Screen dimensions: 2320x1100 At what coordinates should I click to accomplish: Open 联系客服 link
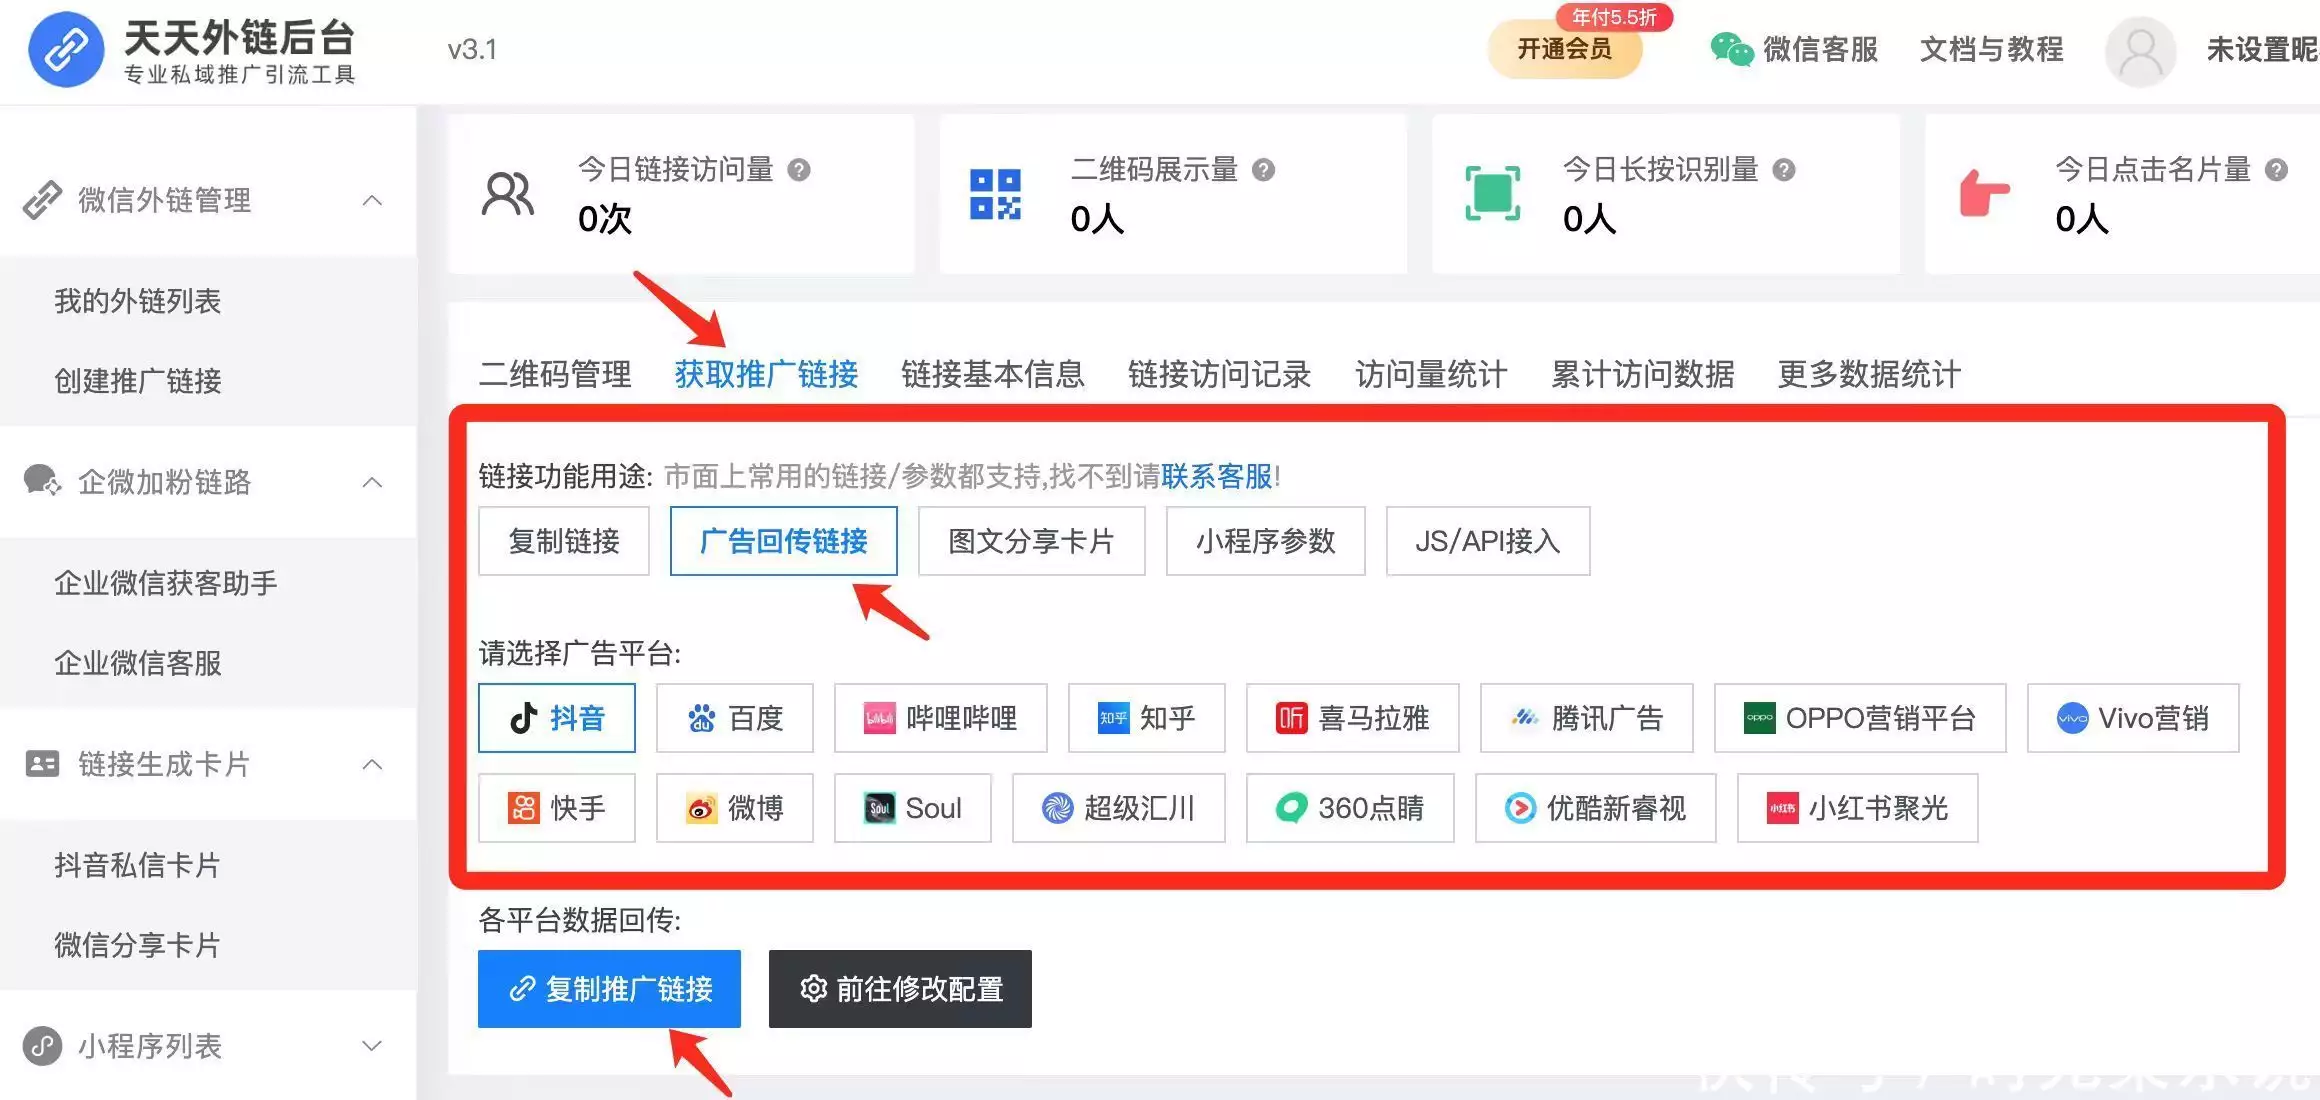click(x=1216, y=477)
